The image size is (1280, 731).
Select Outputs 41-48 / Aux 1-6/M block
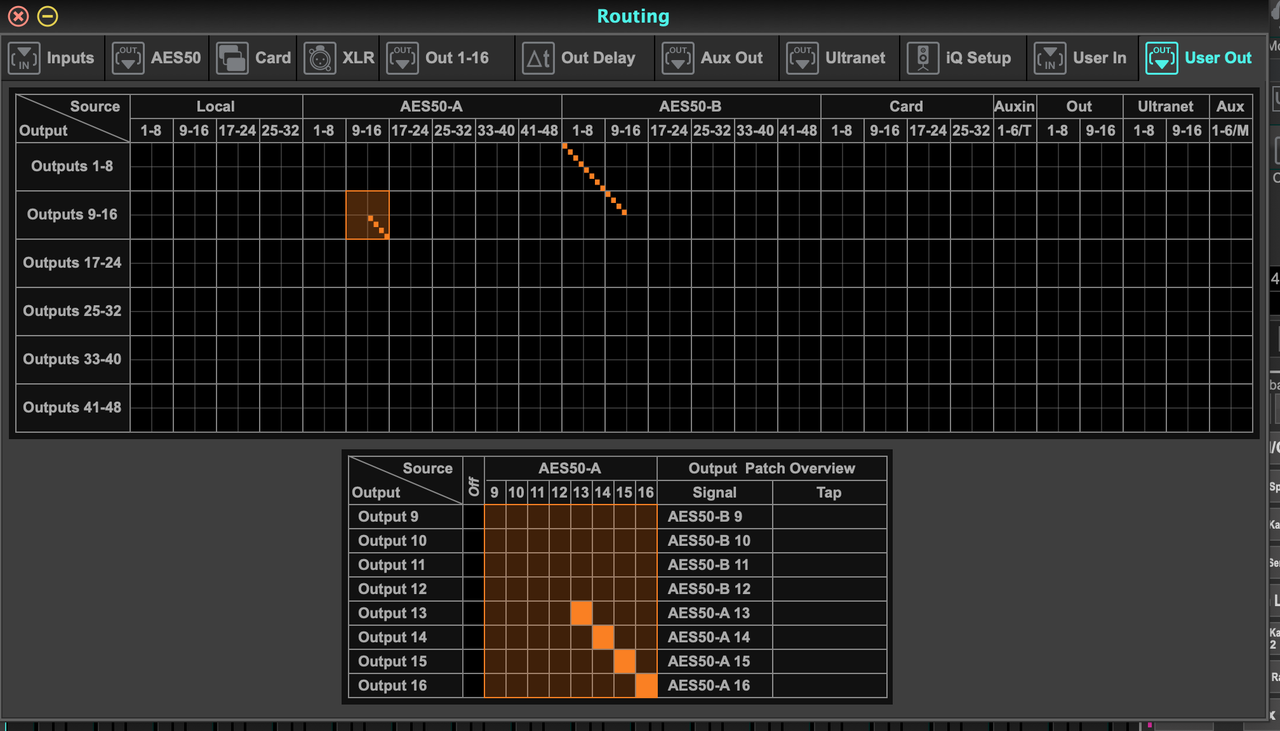[1230, 407]
